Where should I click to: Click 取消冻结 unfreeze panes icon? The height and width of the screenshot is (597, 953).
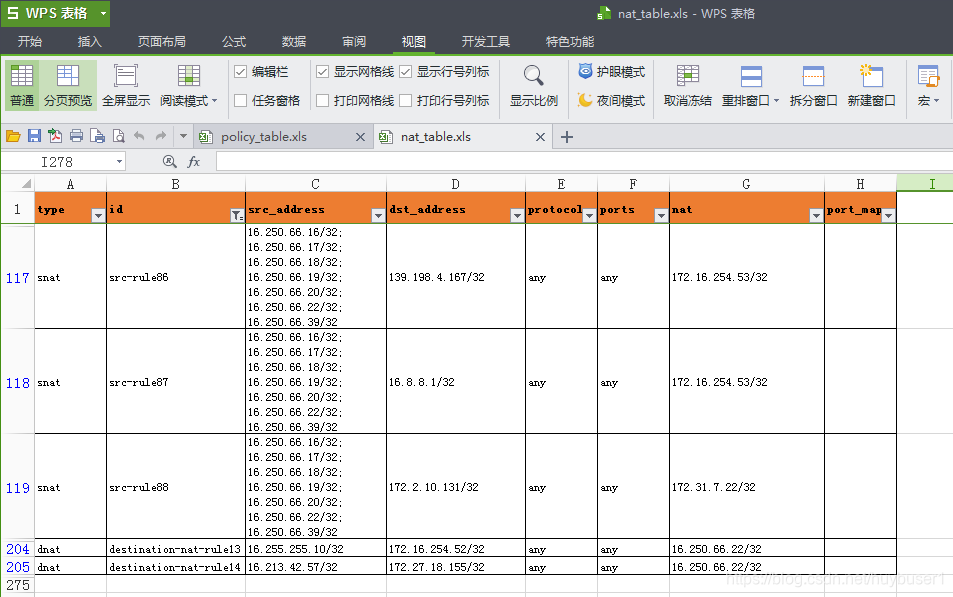coord(687,77)
